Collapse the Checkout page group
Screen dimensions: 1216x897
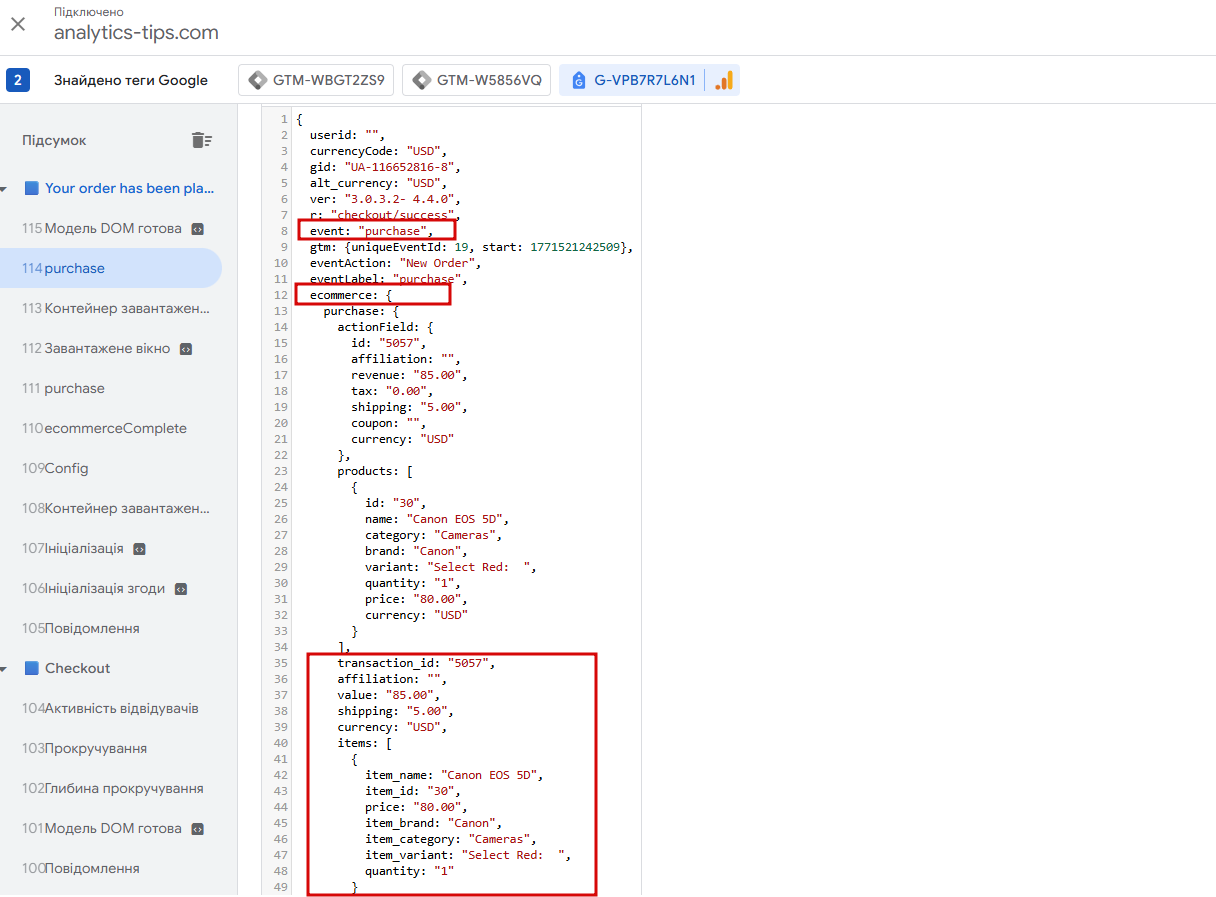point(3,668)
